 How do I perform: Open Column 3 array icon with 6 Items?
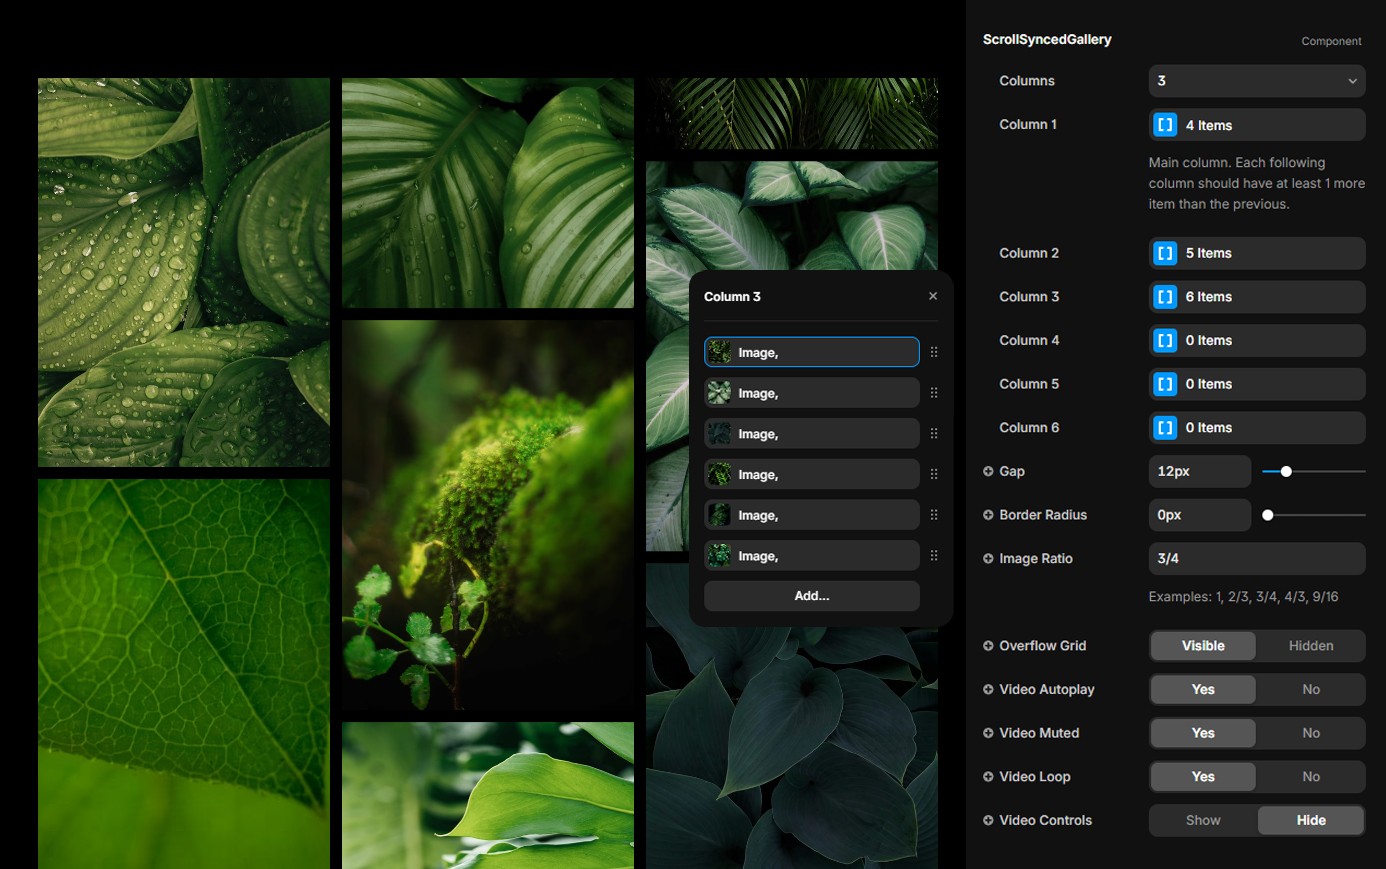(x=1165, y=297)
